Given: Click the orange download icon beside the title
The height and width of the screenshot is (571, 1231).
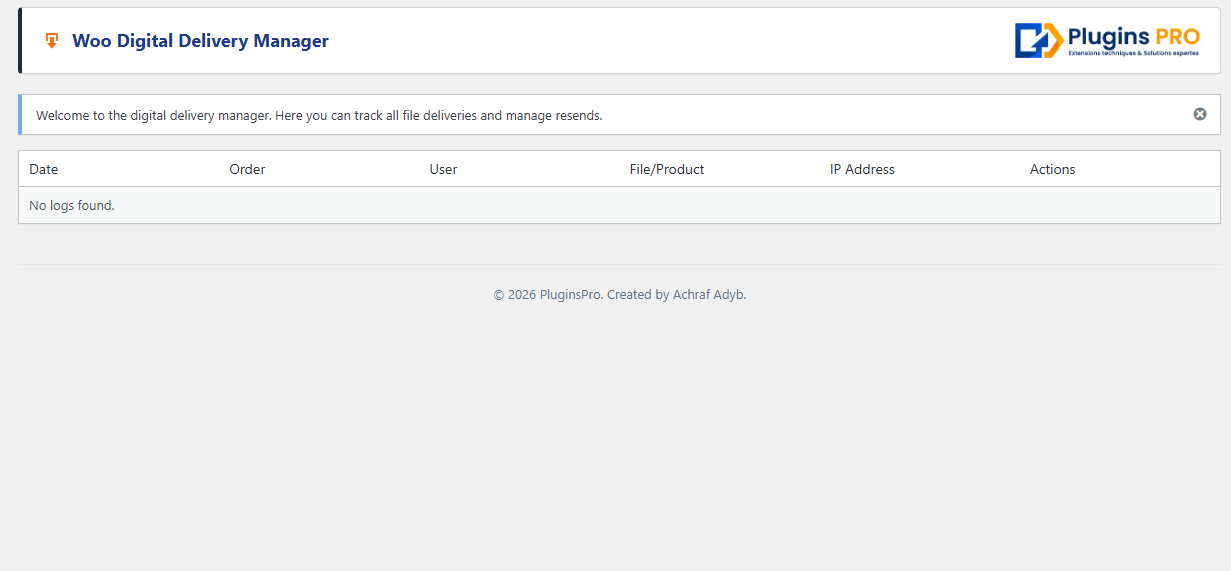Looking at the screenshot, I should click(52, 41).
